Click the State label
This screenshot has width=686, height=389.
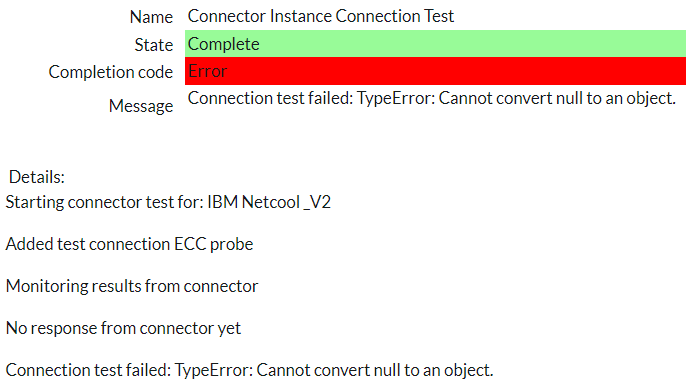click(x=154, y=45)
